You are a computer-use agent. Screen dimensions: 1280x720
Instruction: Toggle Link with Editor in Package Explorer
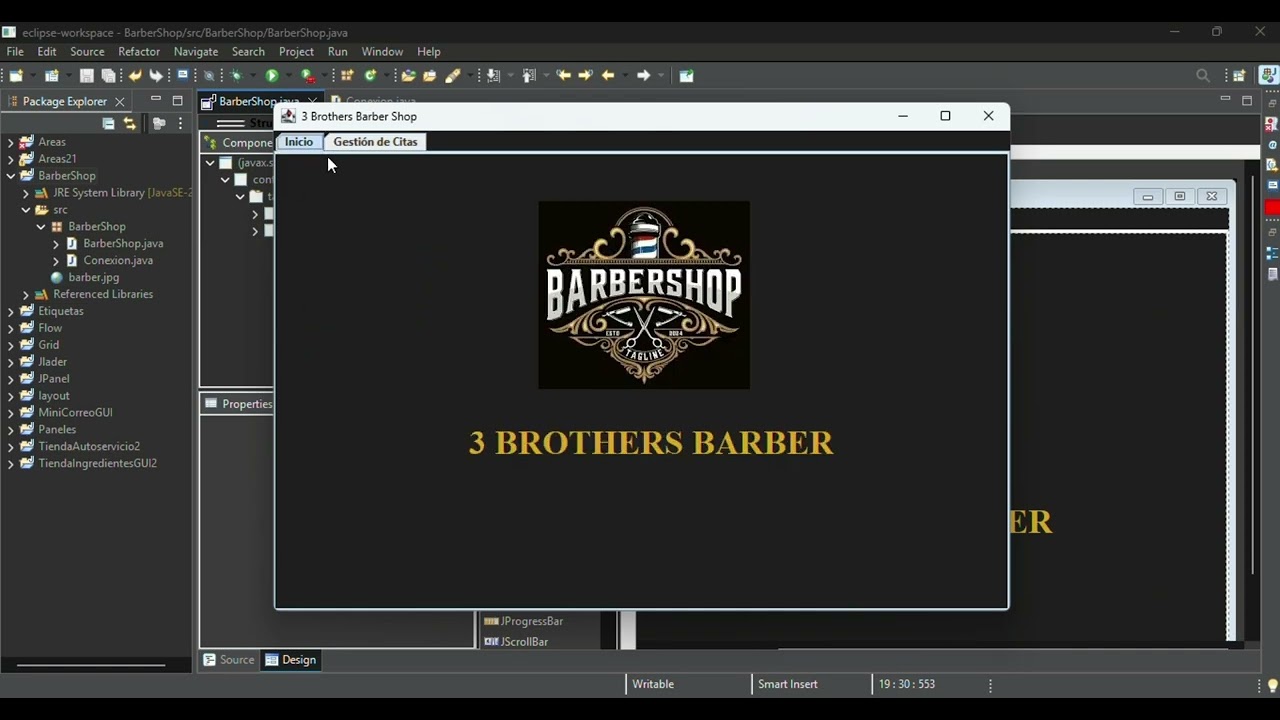129,123
